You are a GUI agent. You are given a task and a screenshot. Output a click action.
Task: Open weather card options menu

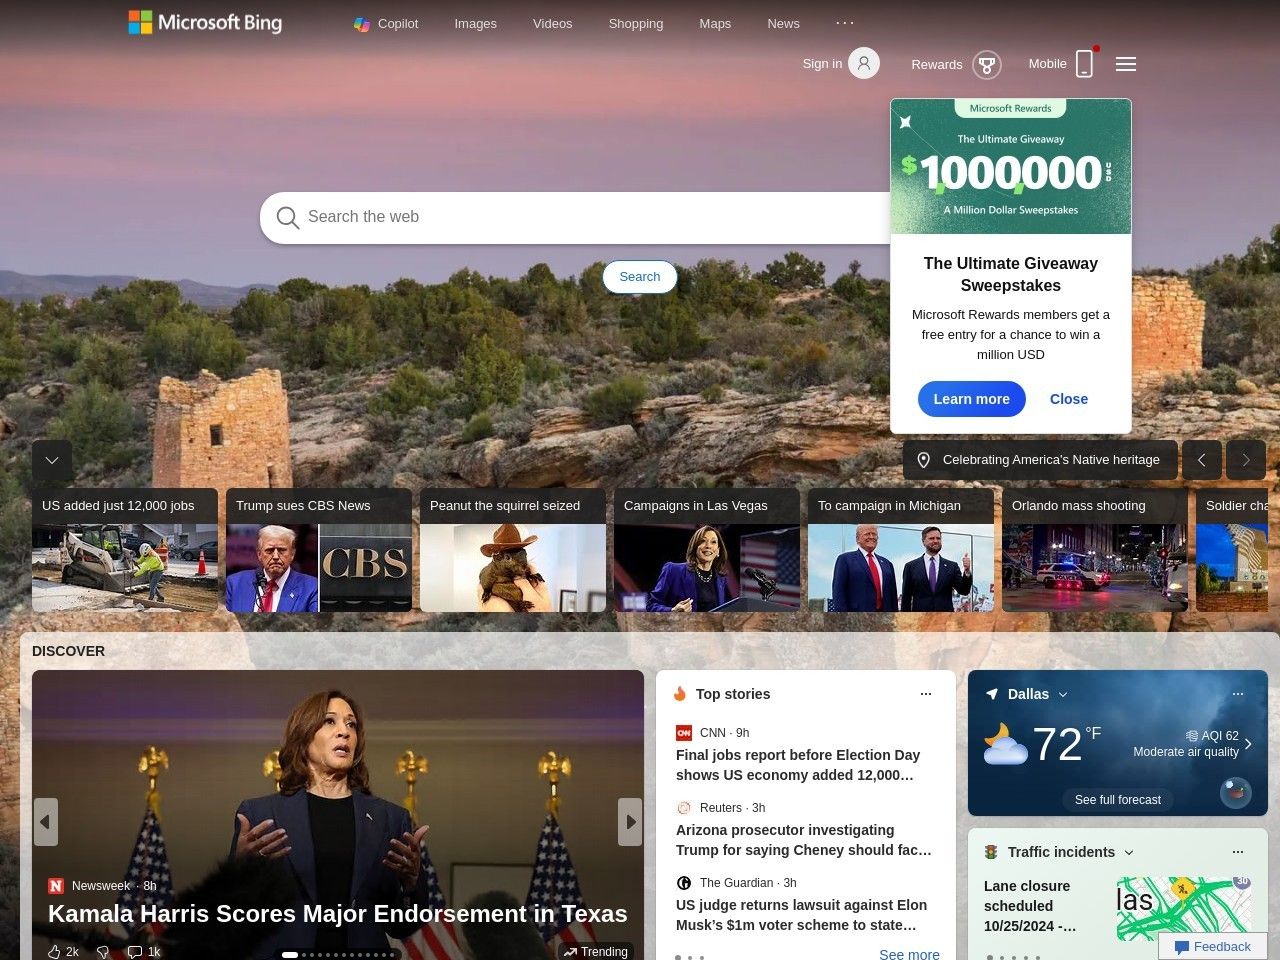tap(1238, 694)
